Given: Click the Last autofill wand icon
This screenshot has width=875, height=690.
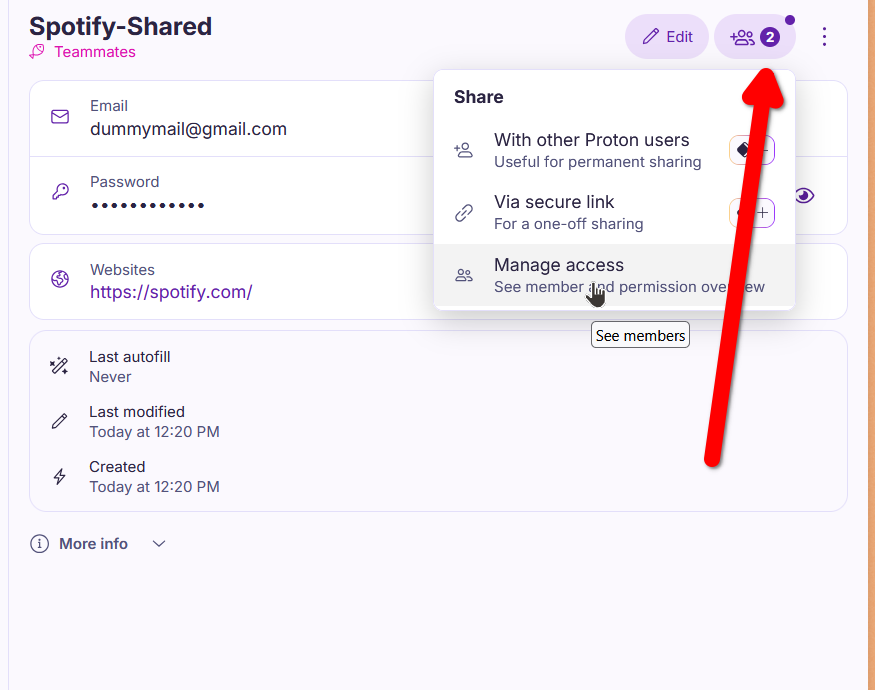Looking at the screenshot, I should coord(59,366).
